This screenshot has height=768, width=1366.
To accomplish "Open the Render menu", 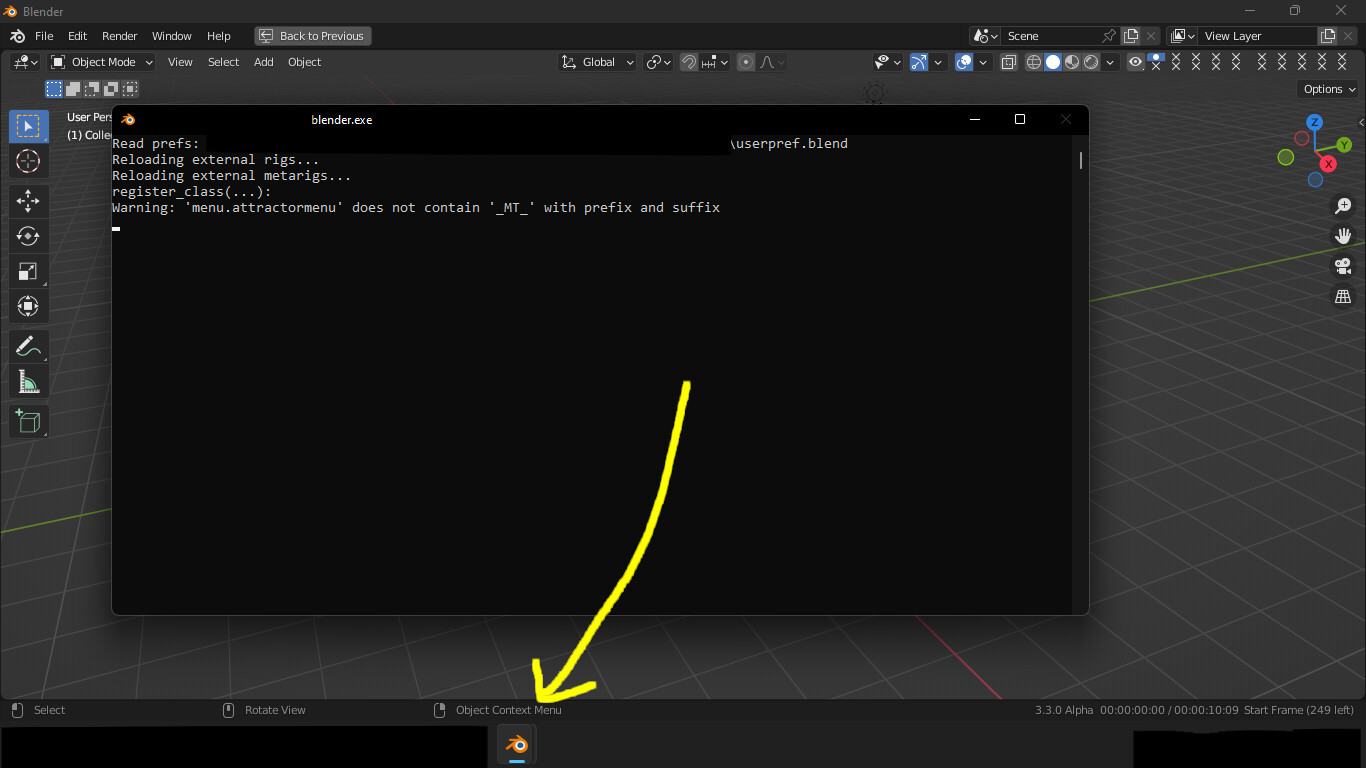I will tap(119, 35).
